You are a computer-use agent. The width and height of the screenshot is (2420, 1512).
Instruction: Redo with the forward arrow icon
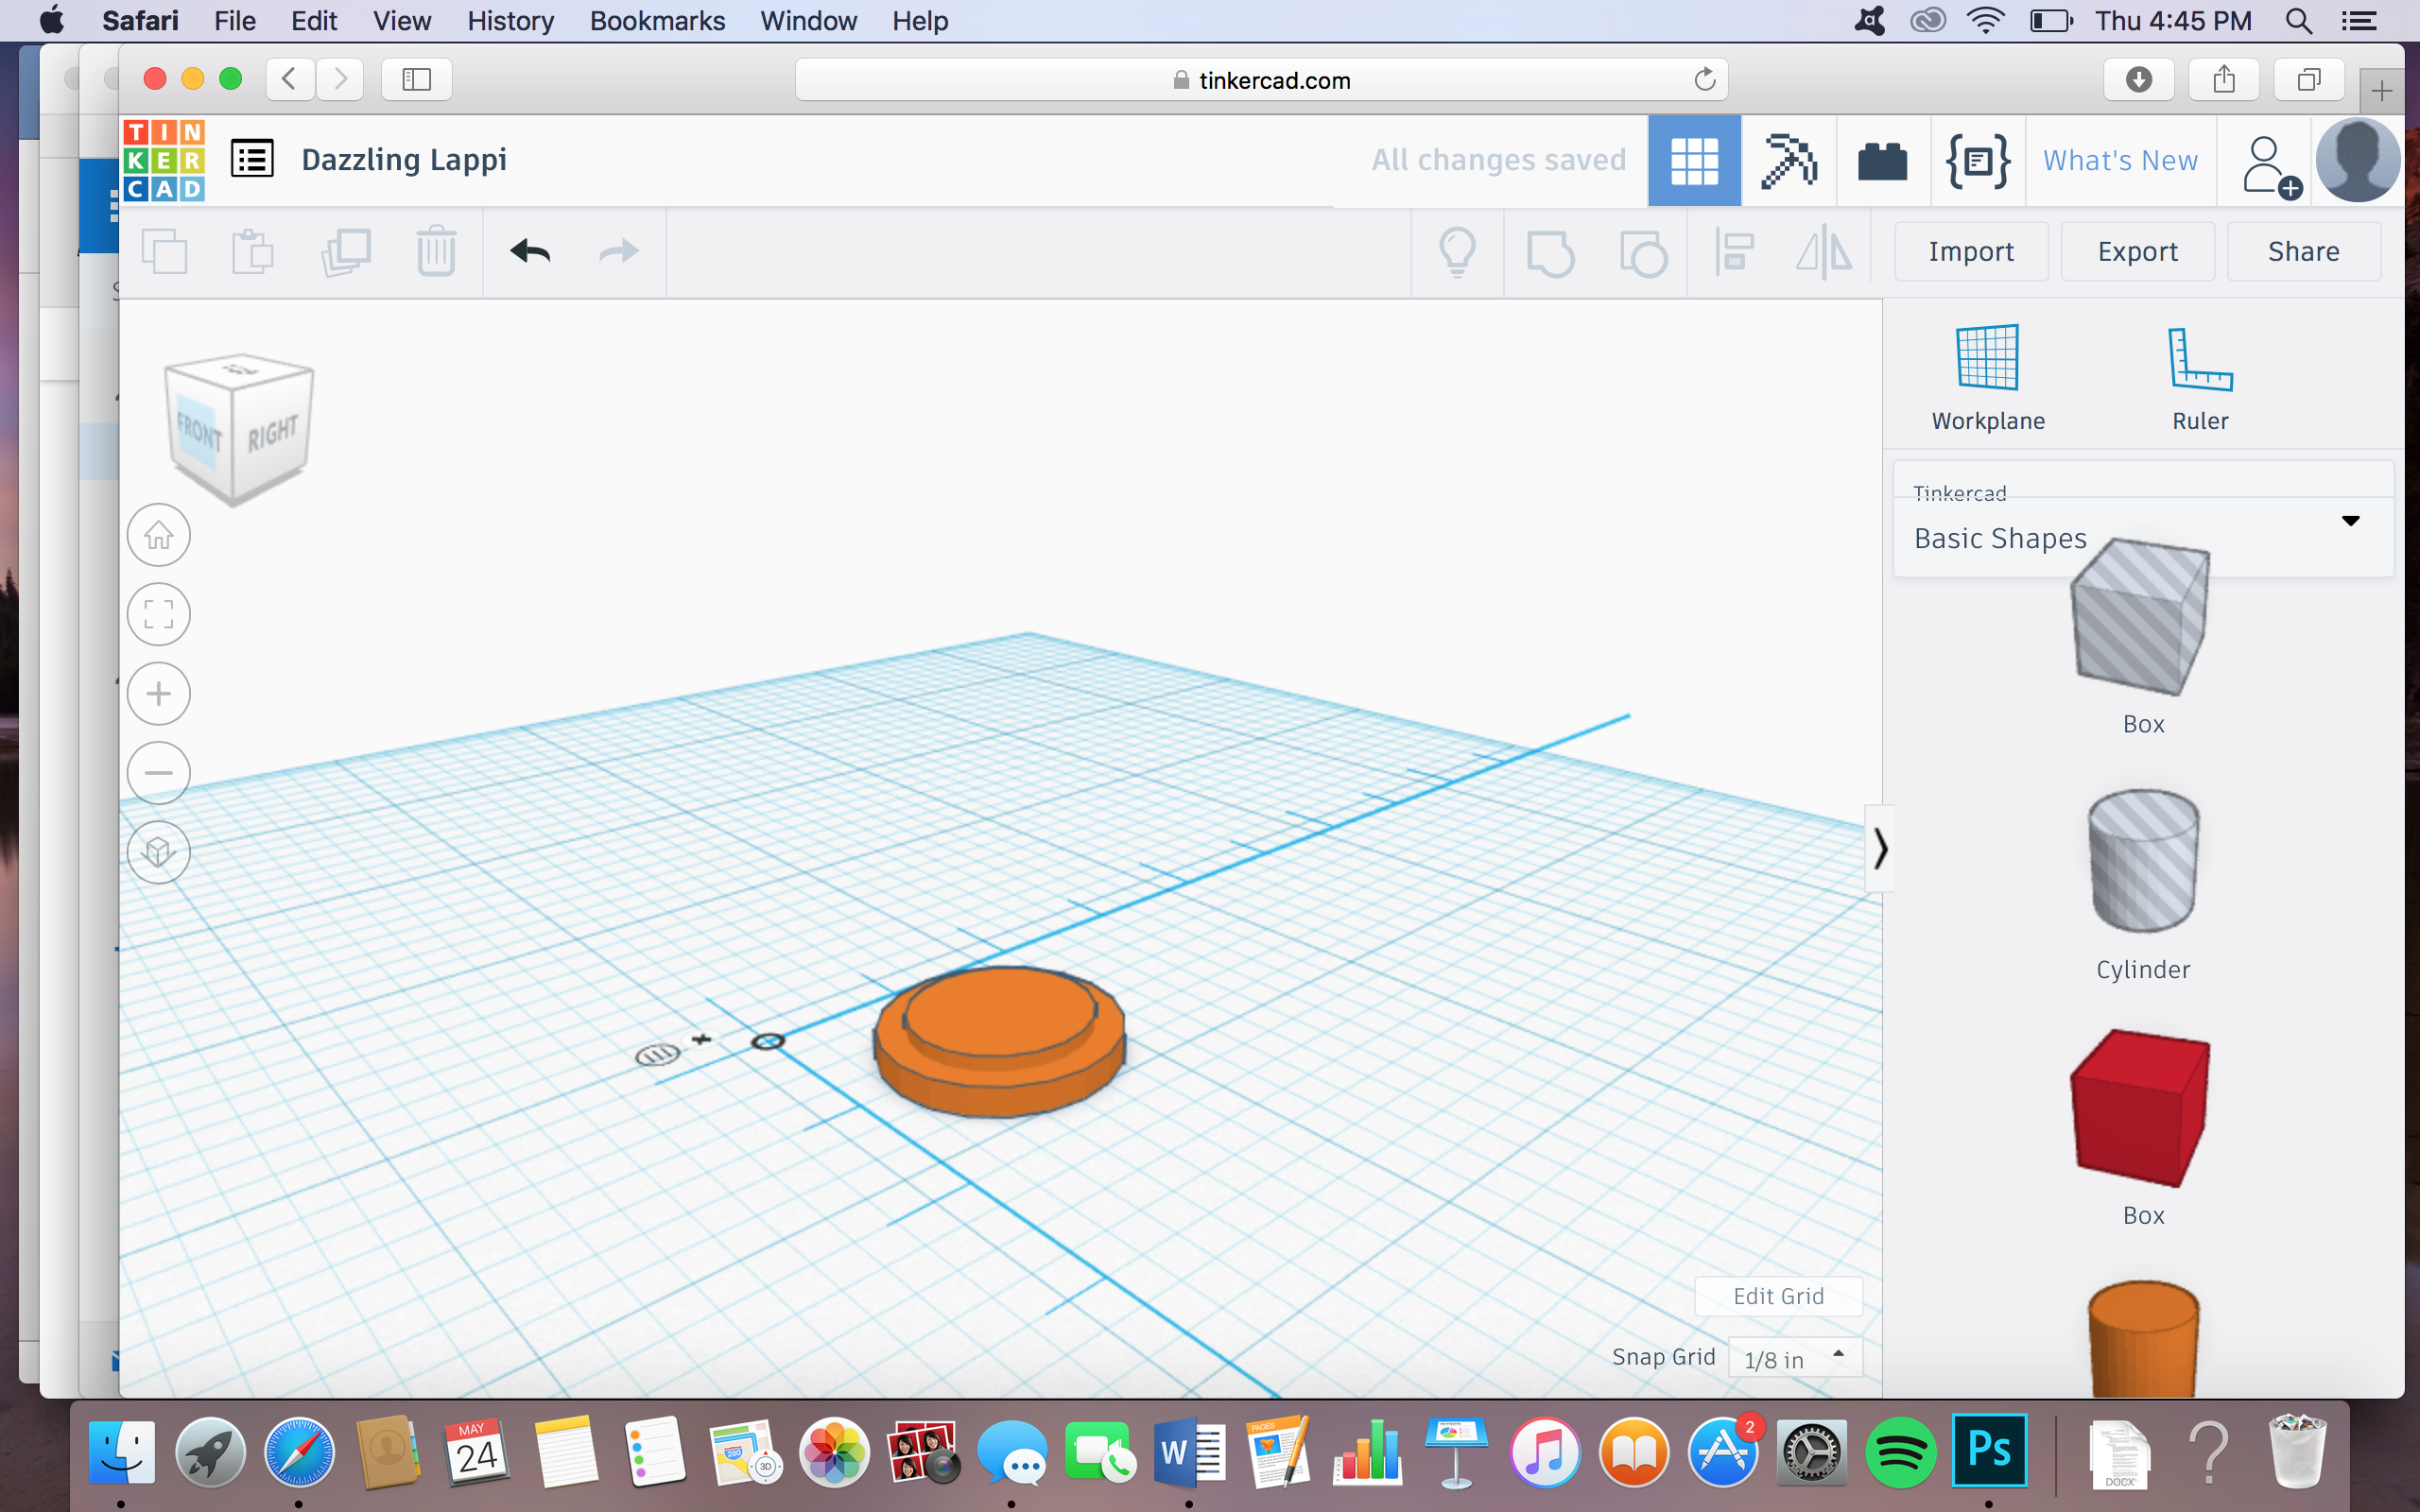click(619, 251)
